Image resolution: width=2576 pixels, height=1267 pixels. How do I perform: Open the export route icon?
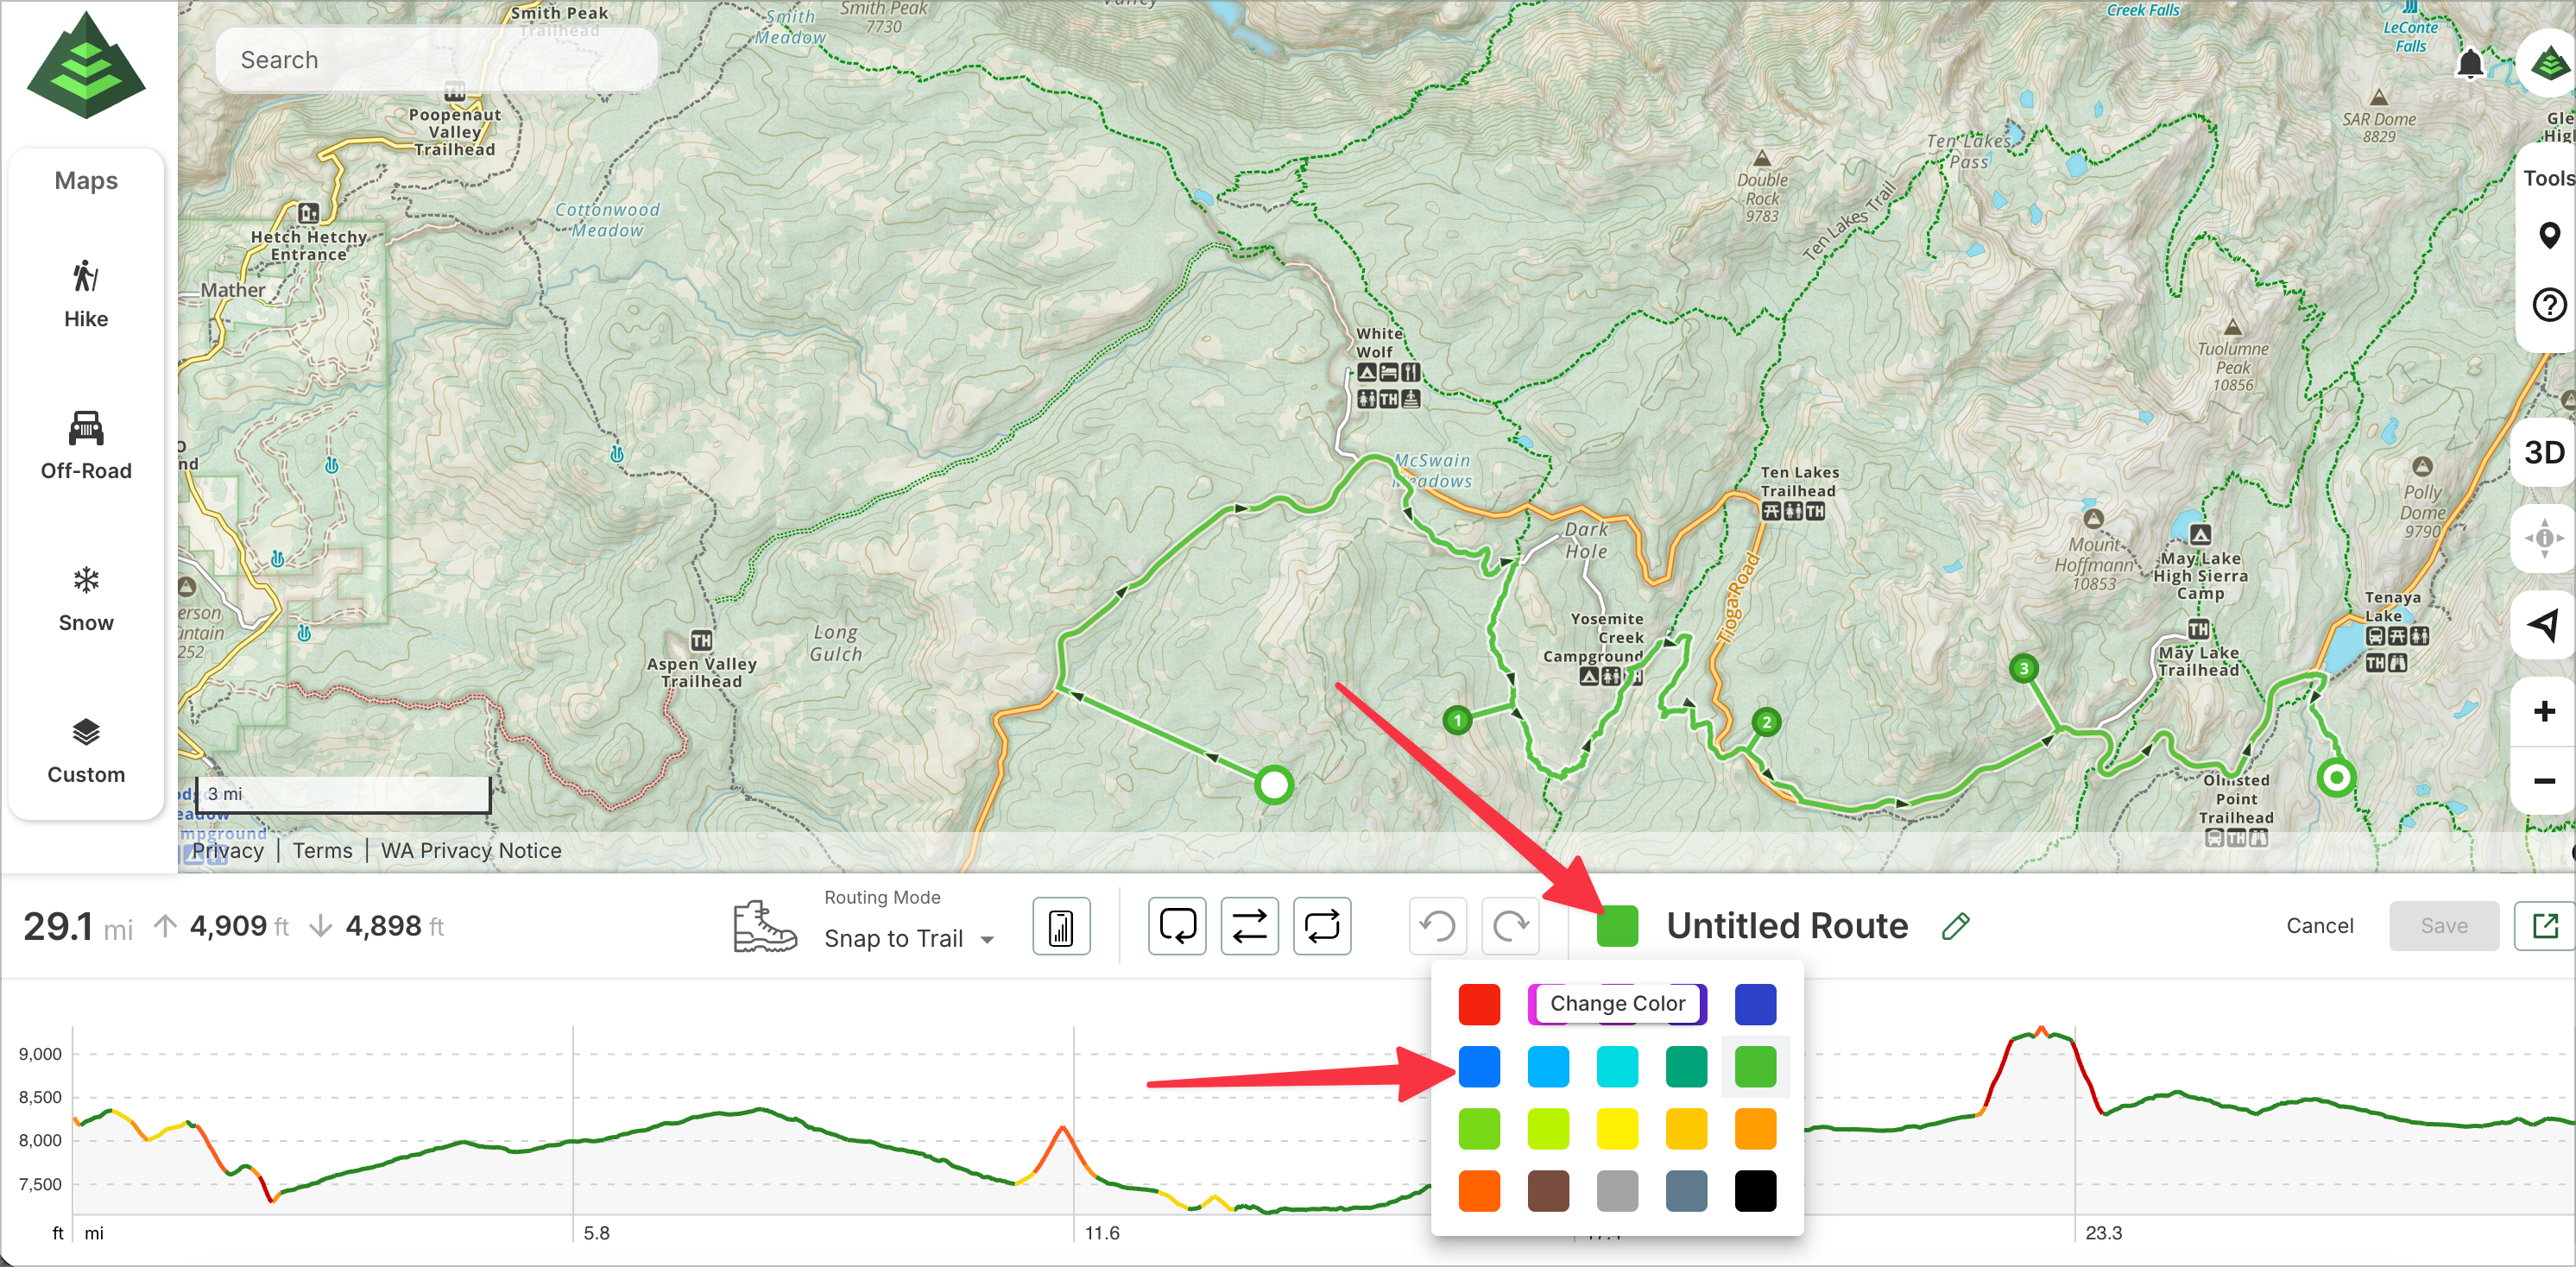pyautogui.click(x=2544, y=926)
